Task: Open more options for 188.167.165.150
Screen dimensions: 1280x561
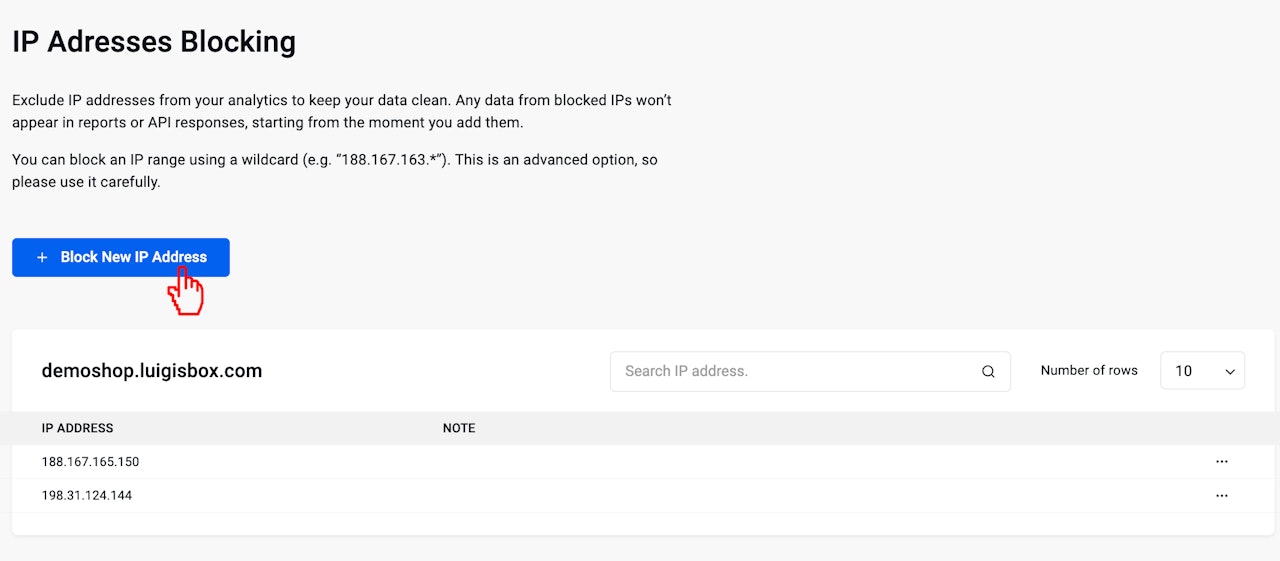Action: 1221,462
